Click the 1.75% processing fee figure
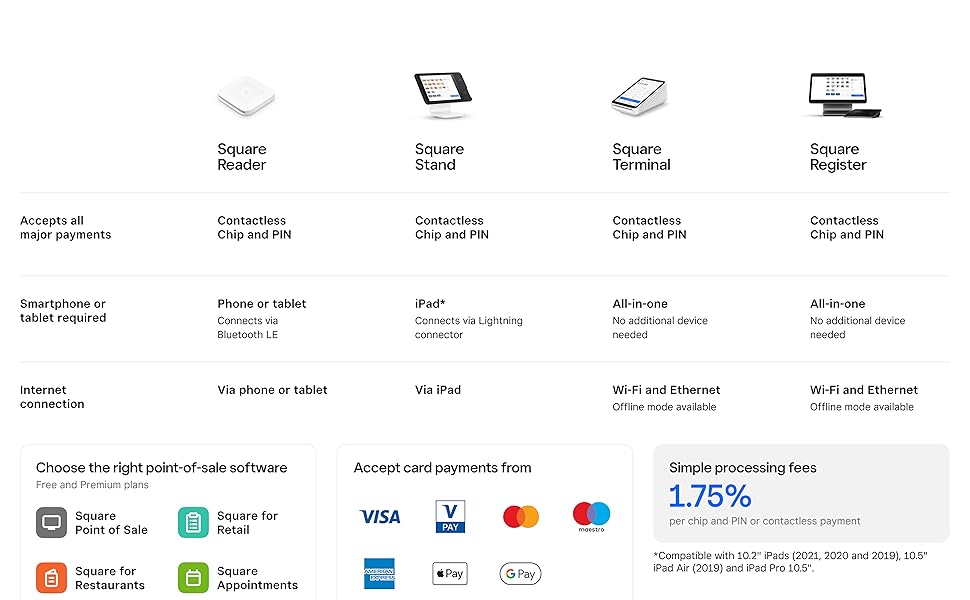The height and width of the screenshot is (600, 970). pos(710,496)
